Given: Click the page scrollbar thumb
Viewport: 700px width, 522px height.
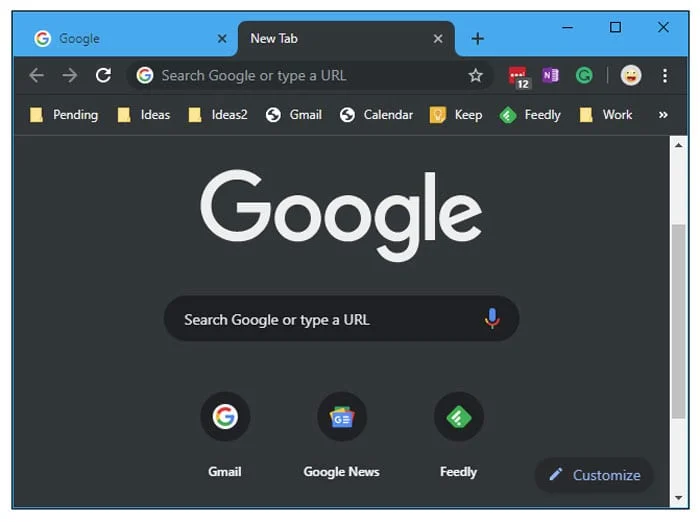Looking at the screenshot, I should [679, 321].
